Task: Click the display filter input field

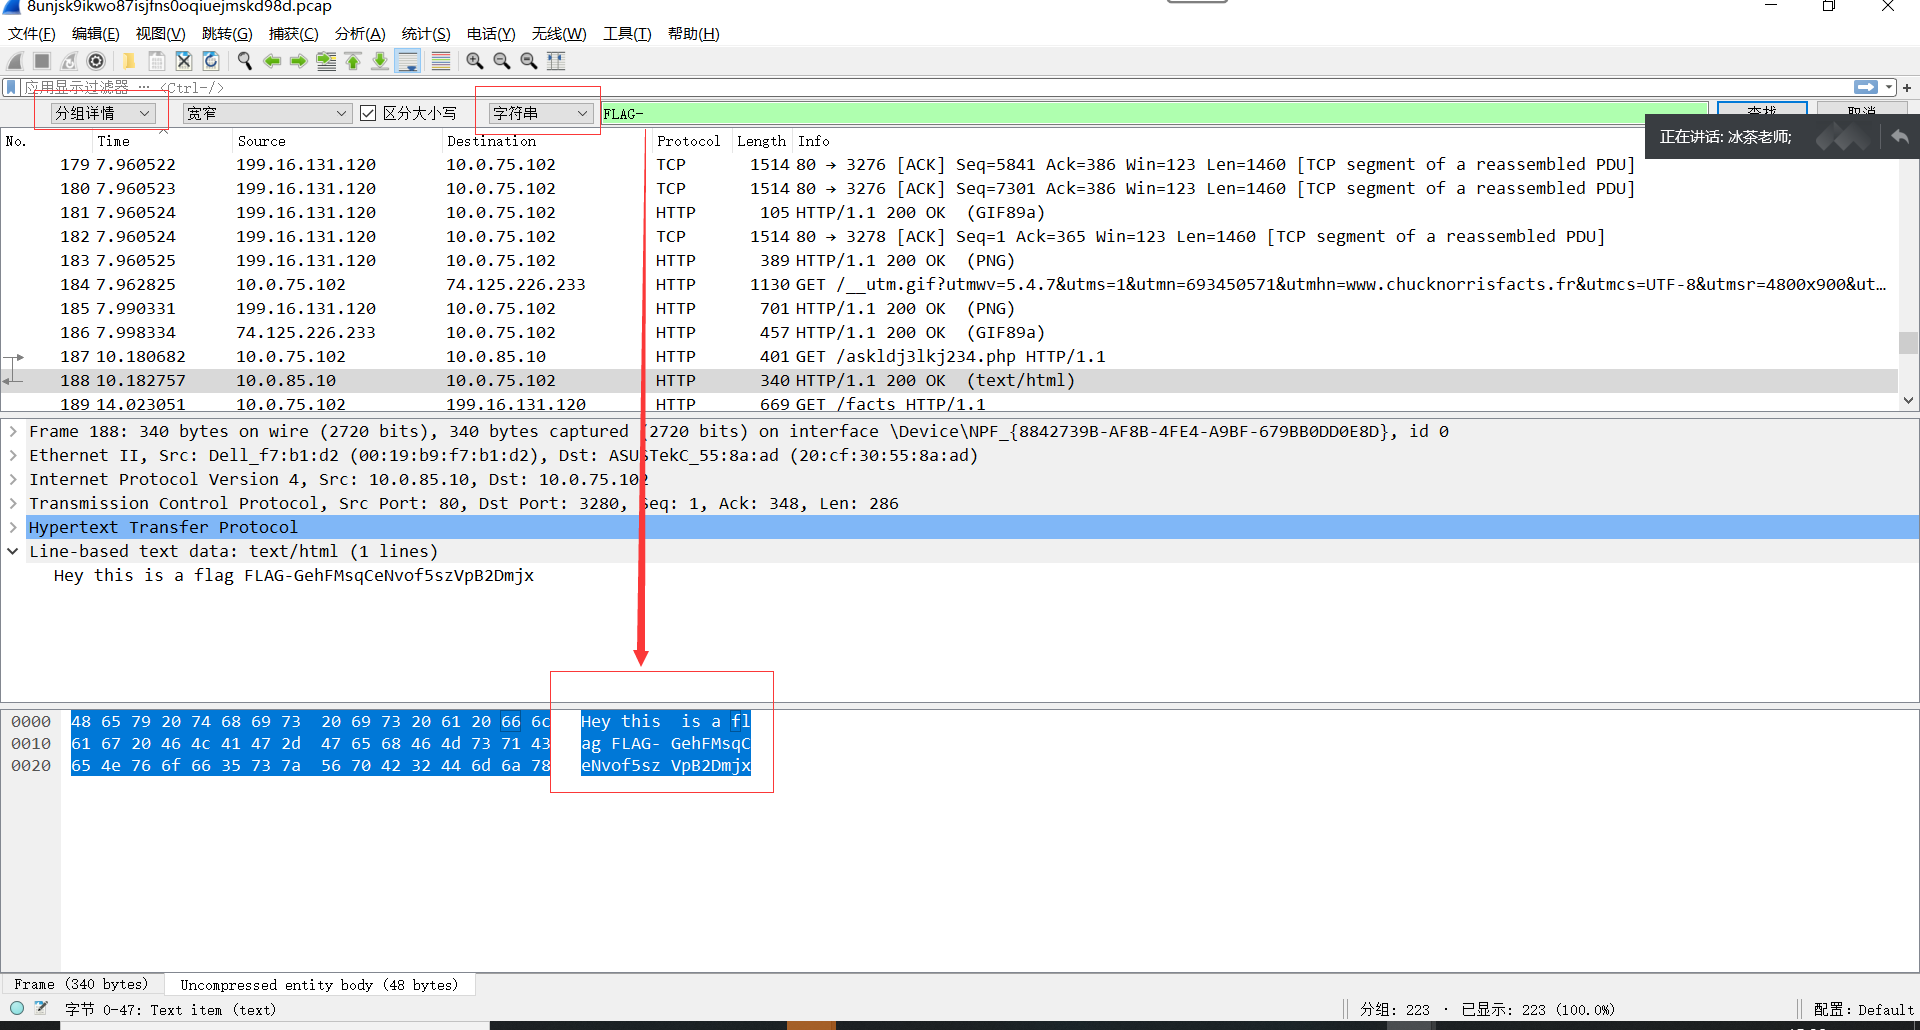Action: coord(935,88)
